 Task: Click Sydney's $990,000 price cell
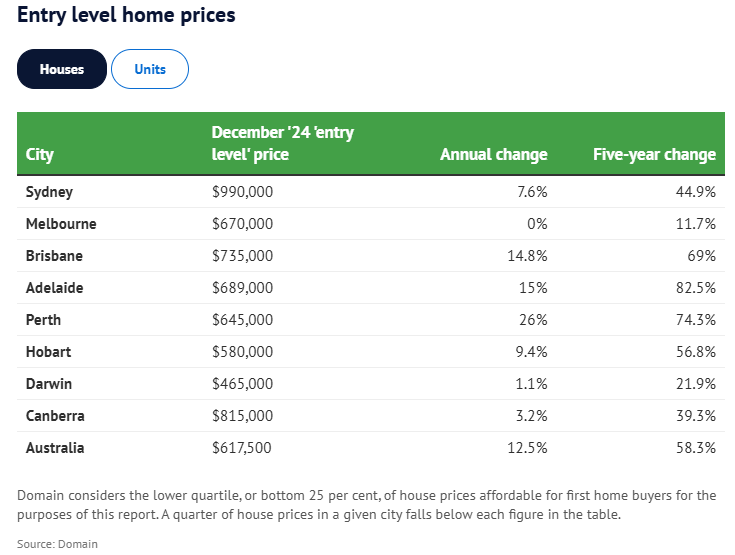tap(242, 192)
